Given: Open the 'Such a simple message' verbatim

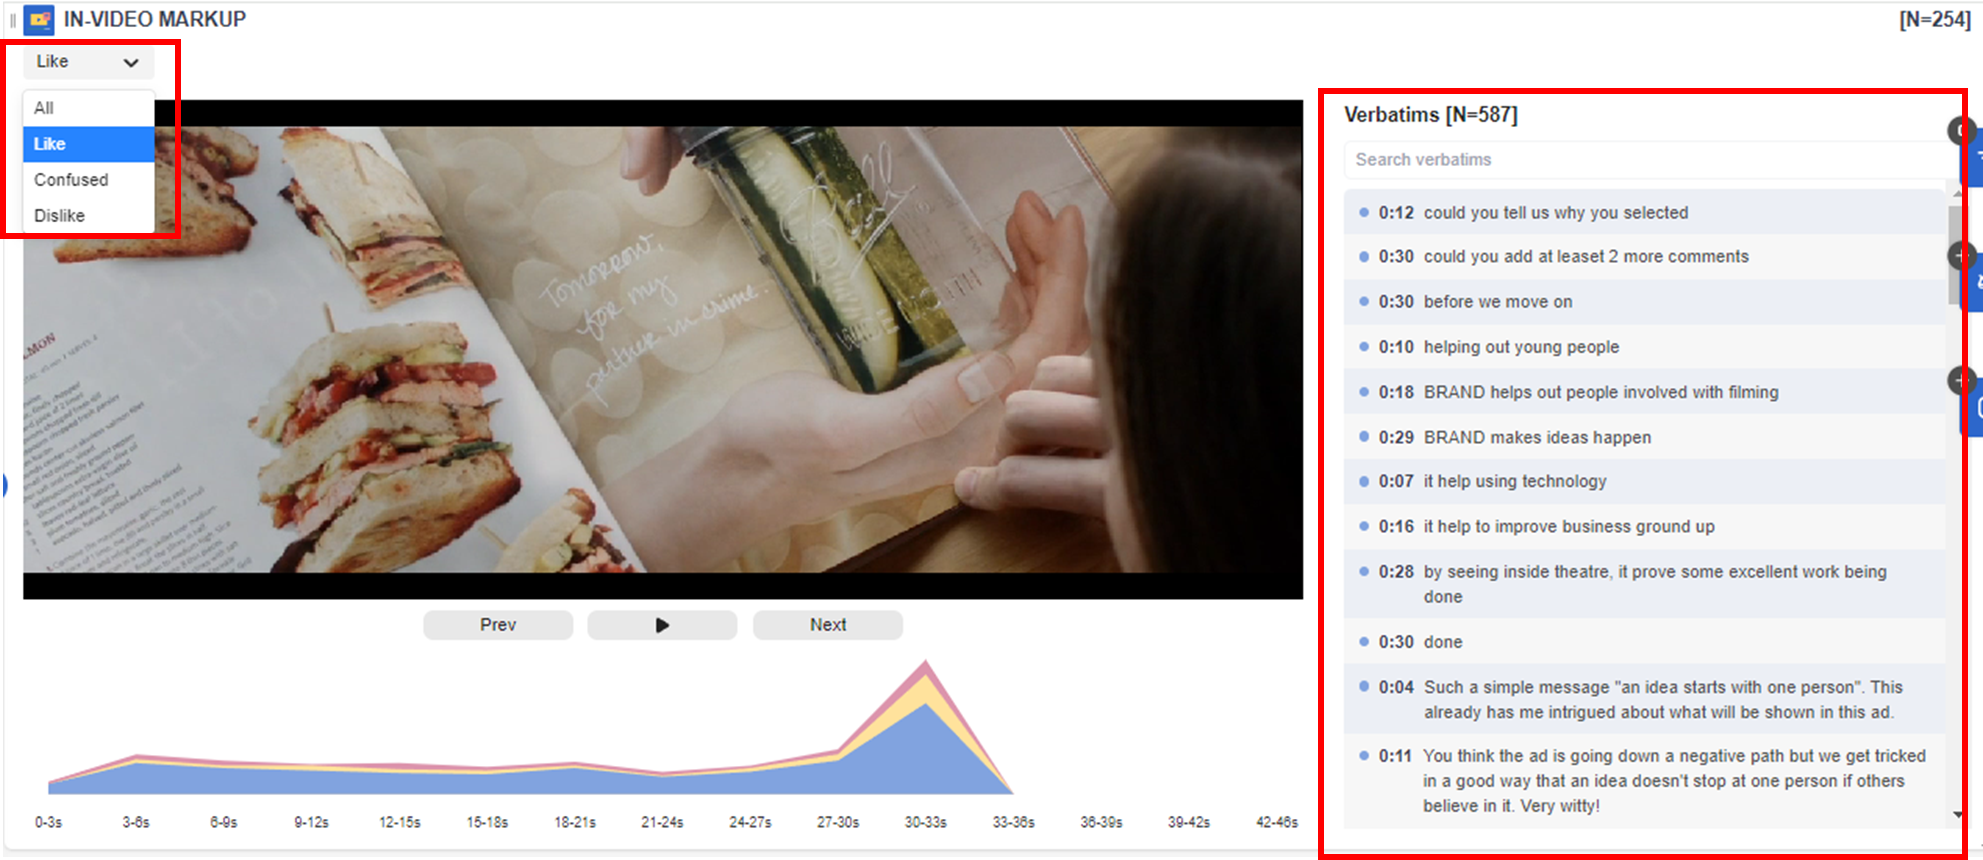Looking at the screenshot, I should [x=1645, y=699].
